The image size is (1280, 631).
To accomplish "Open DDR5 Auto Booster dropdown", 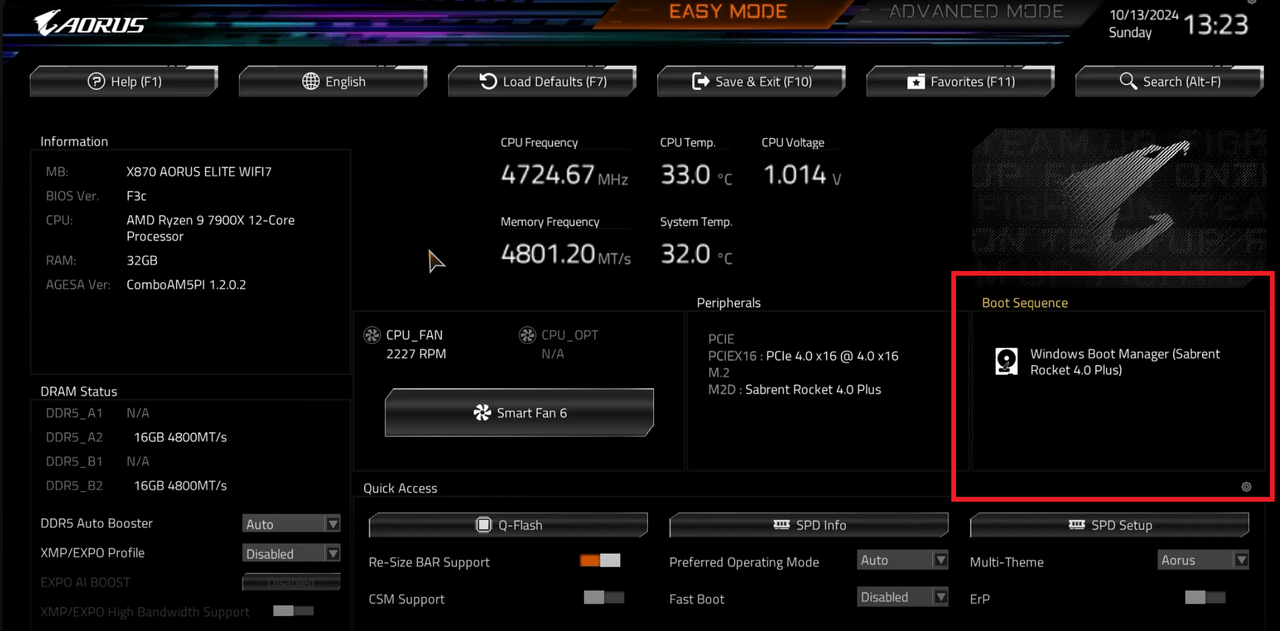I will [292, 524].
